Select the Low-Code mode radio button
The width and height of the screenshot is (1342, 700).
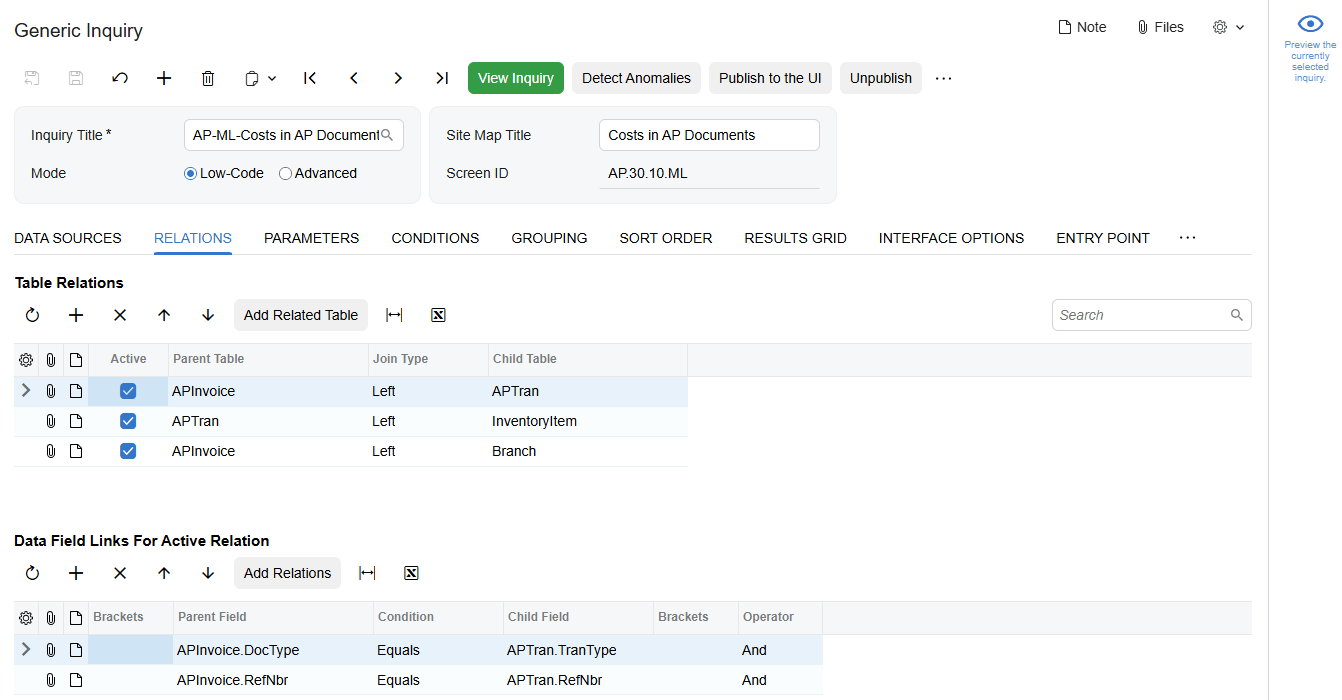tap(191, 173)
